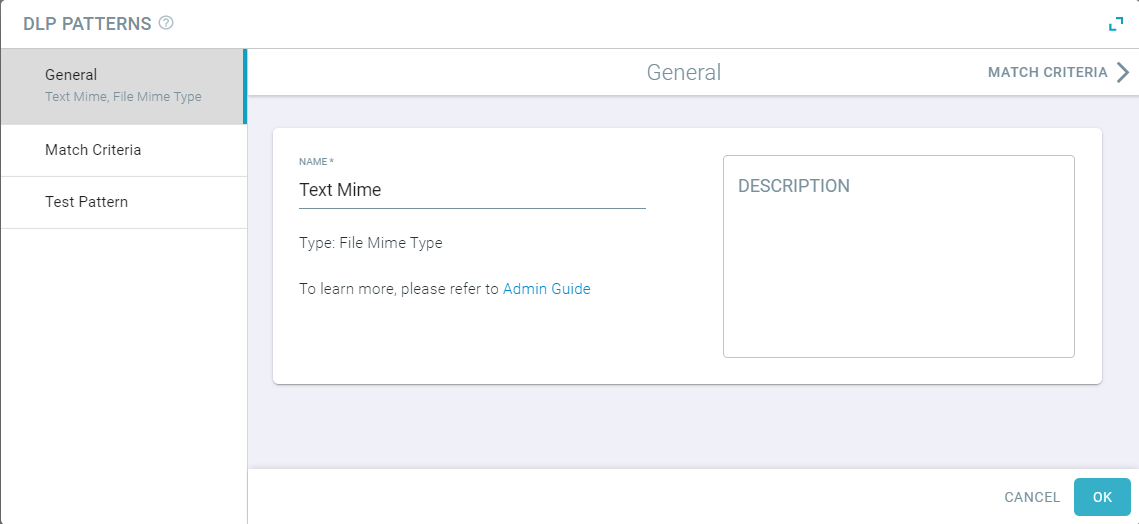Open the DLP Patterns help icon

coord(166,23)
